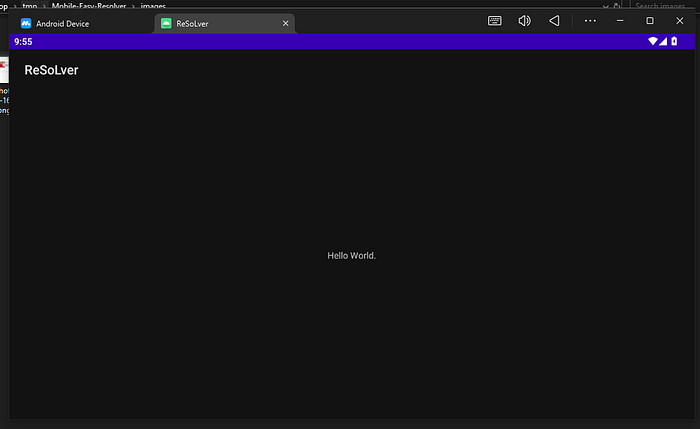The height and width of the screenshot is (429, 700).
Task: Tap the Wi-Fi status icon
Action: tap(653, 41)
